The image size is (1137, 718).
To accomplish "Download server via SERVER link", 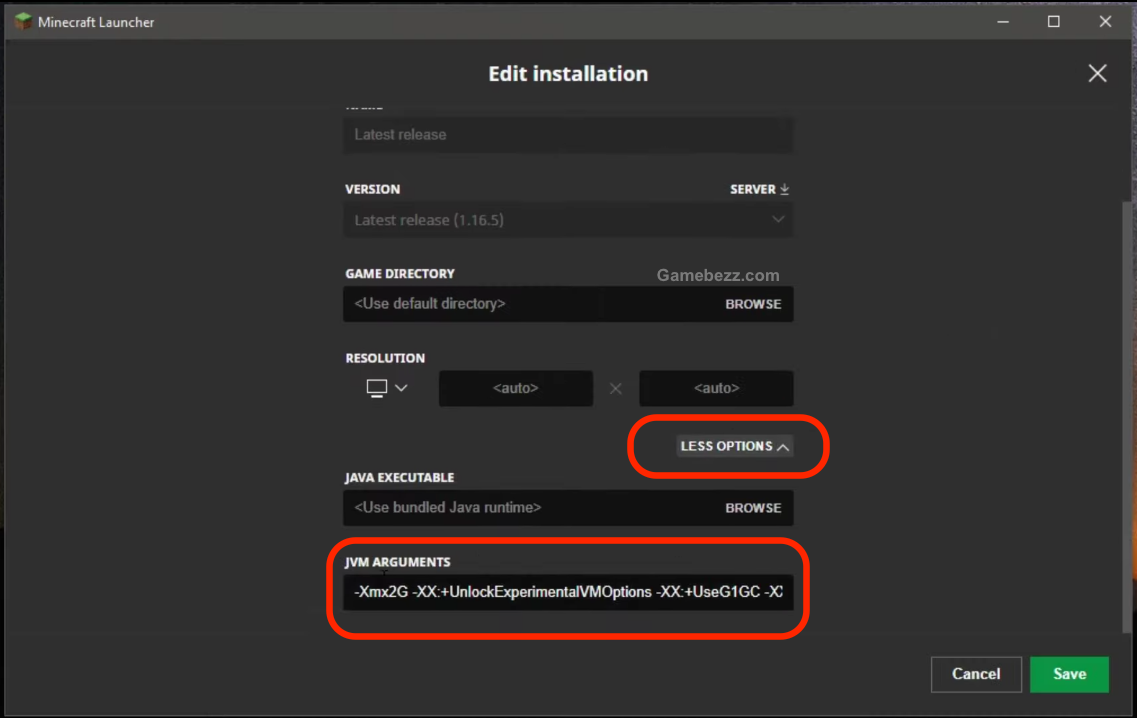I will [x=759, y=189].
